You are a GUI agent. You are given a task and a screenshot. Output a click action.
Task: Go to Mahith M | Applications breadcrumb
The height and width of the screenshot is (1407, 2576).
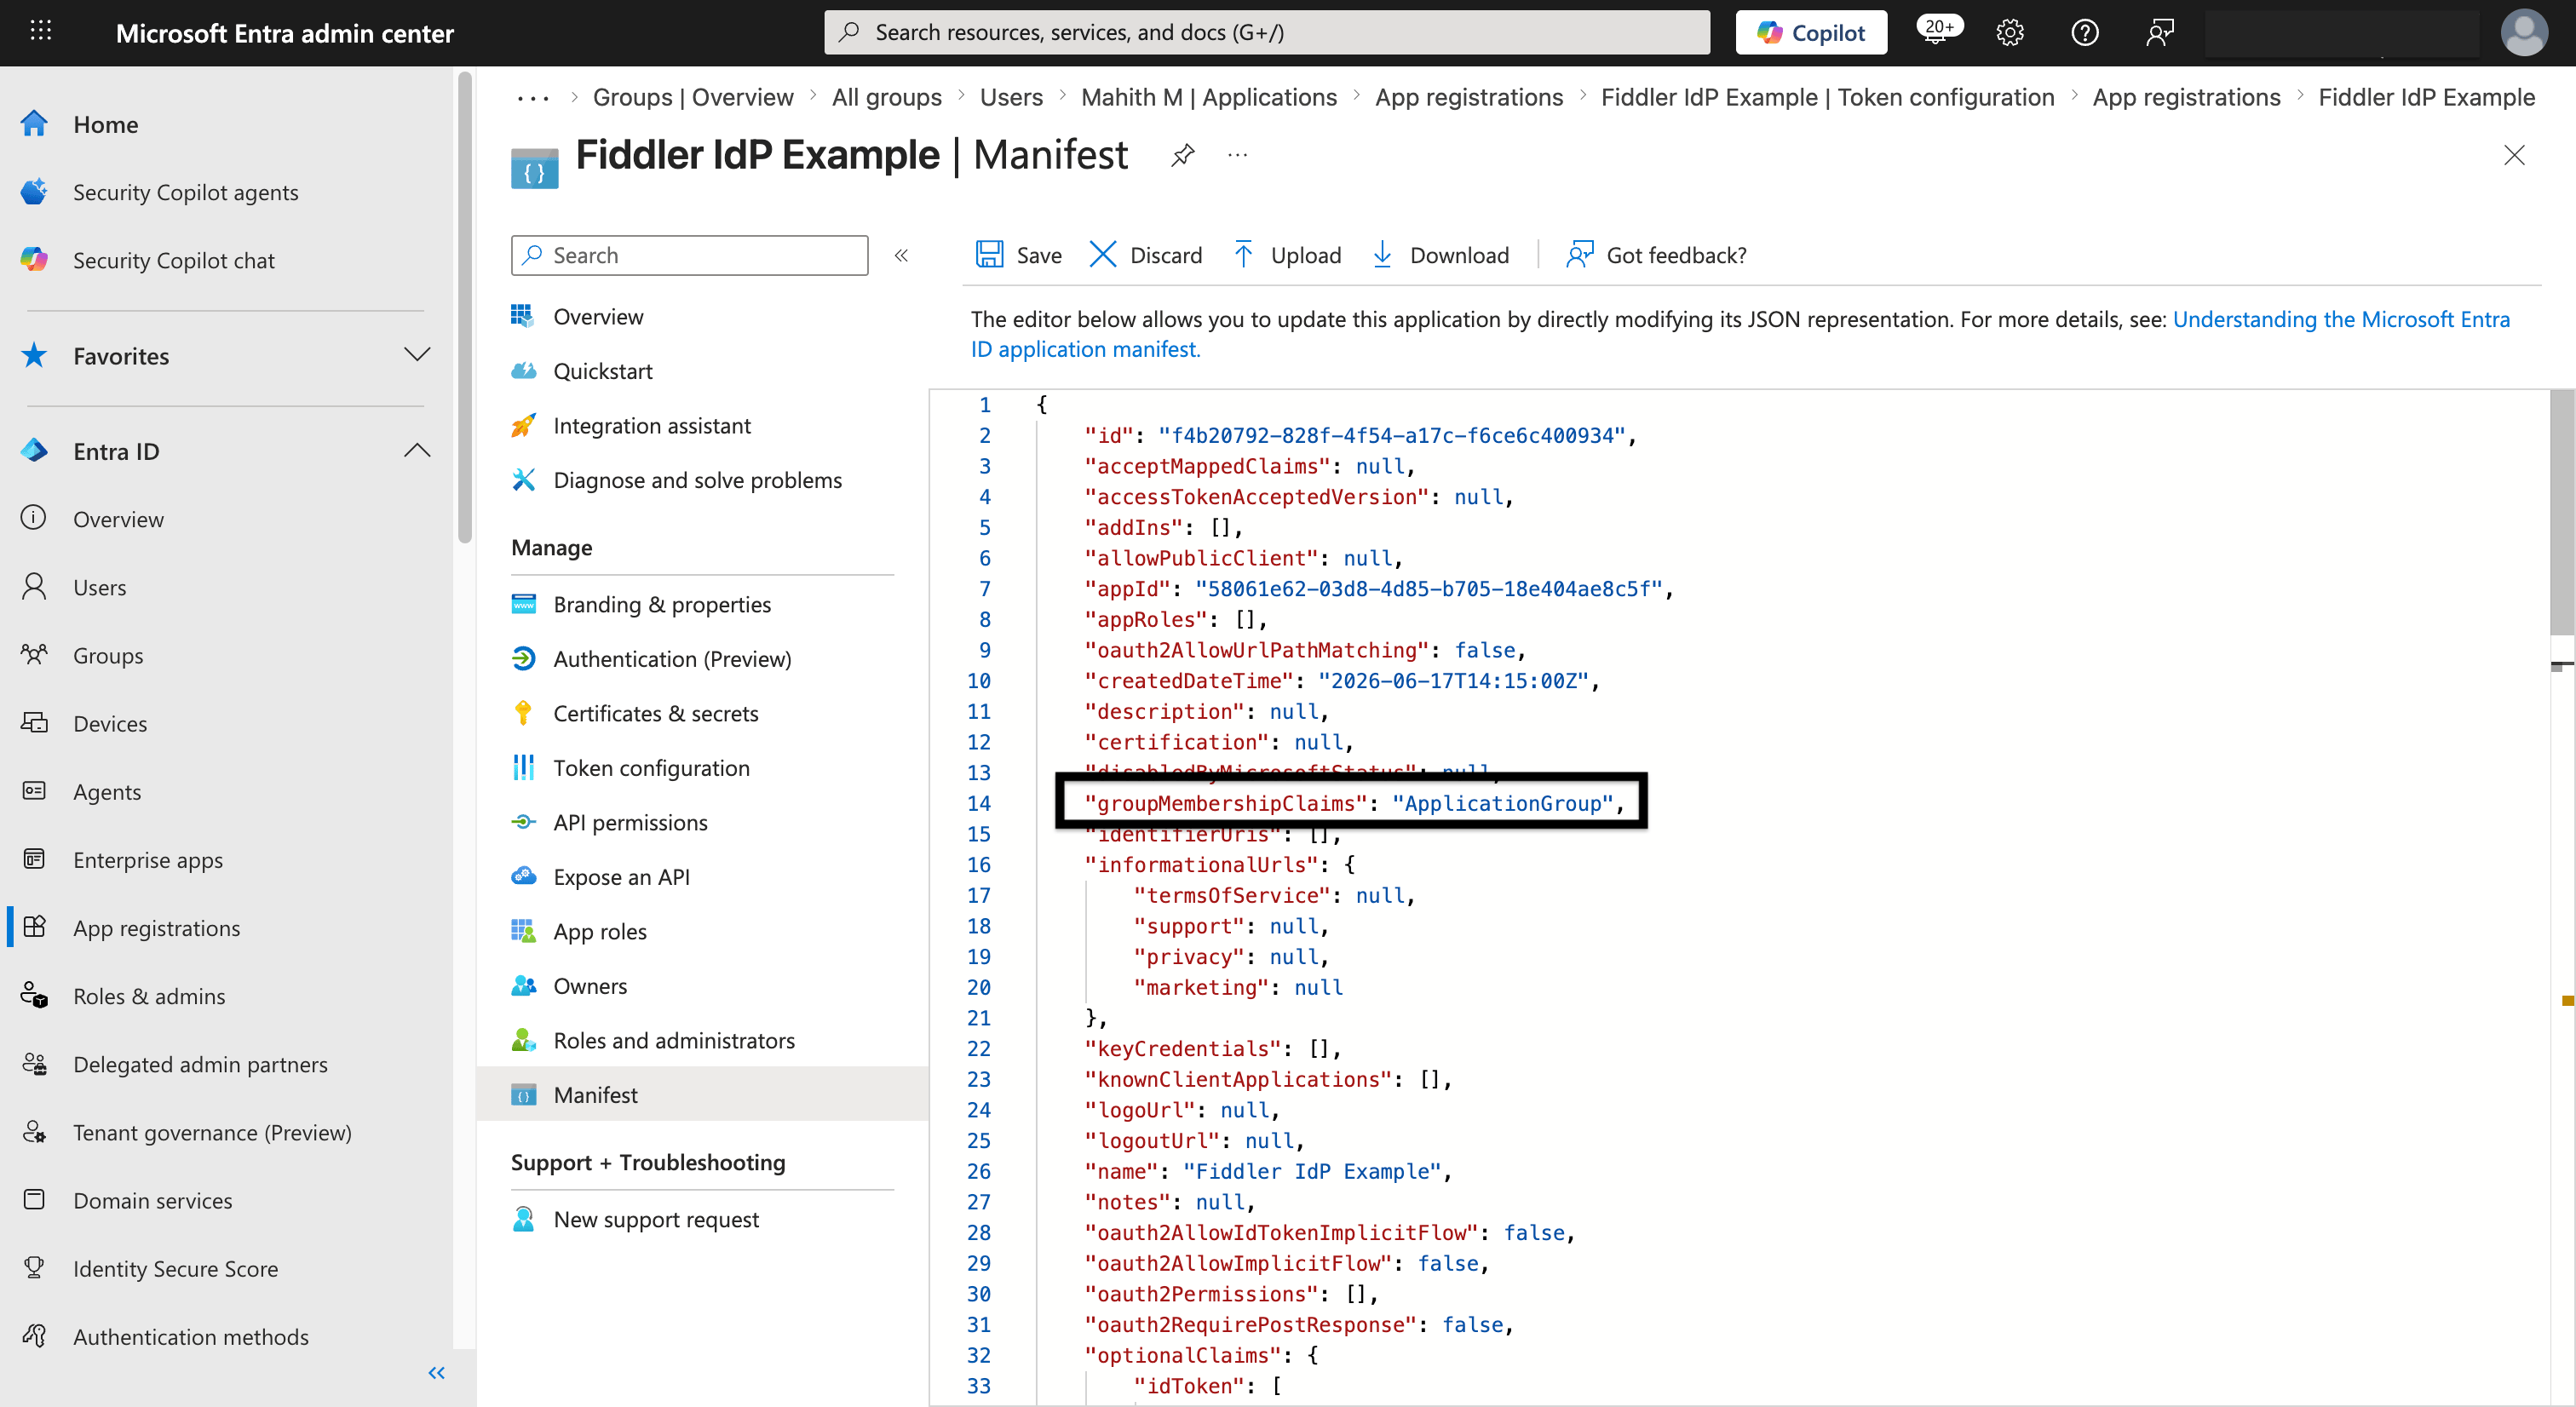pyautogui.click(x=1209, y=97)
